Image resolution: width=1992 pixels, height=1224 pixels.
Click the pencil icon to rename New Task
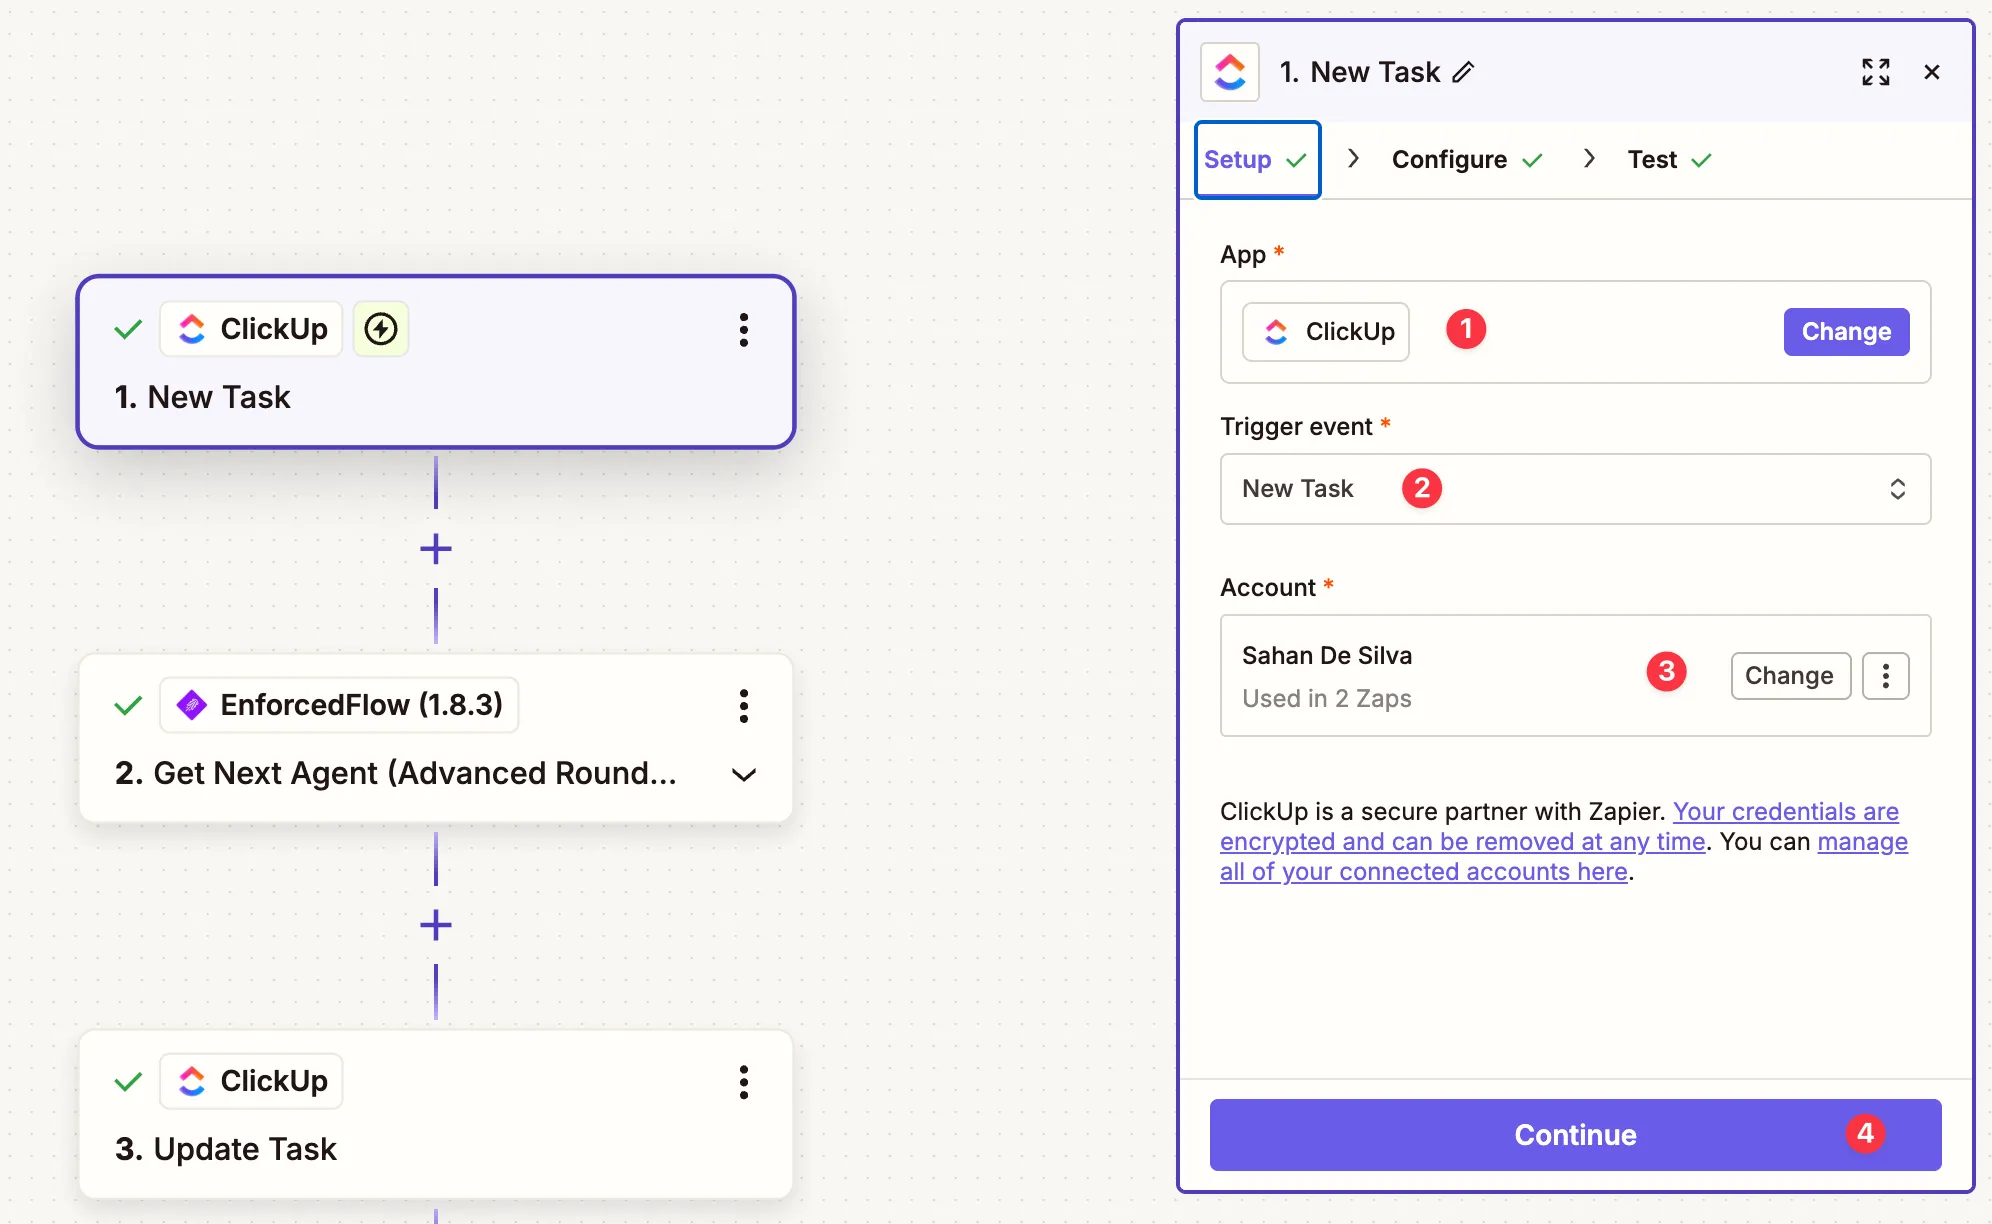[1464, 71]
